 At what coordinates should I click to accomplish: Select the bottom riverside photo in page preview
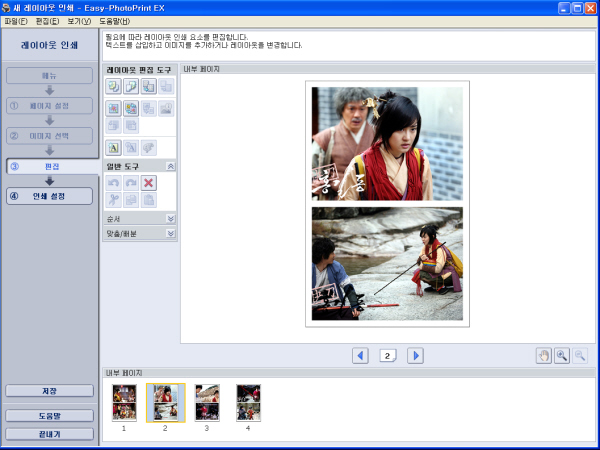pos(387,264)
